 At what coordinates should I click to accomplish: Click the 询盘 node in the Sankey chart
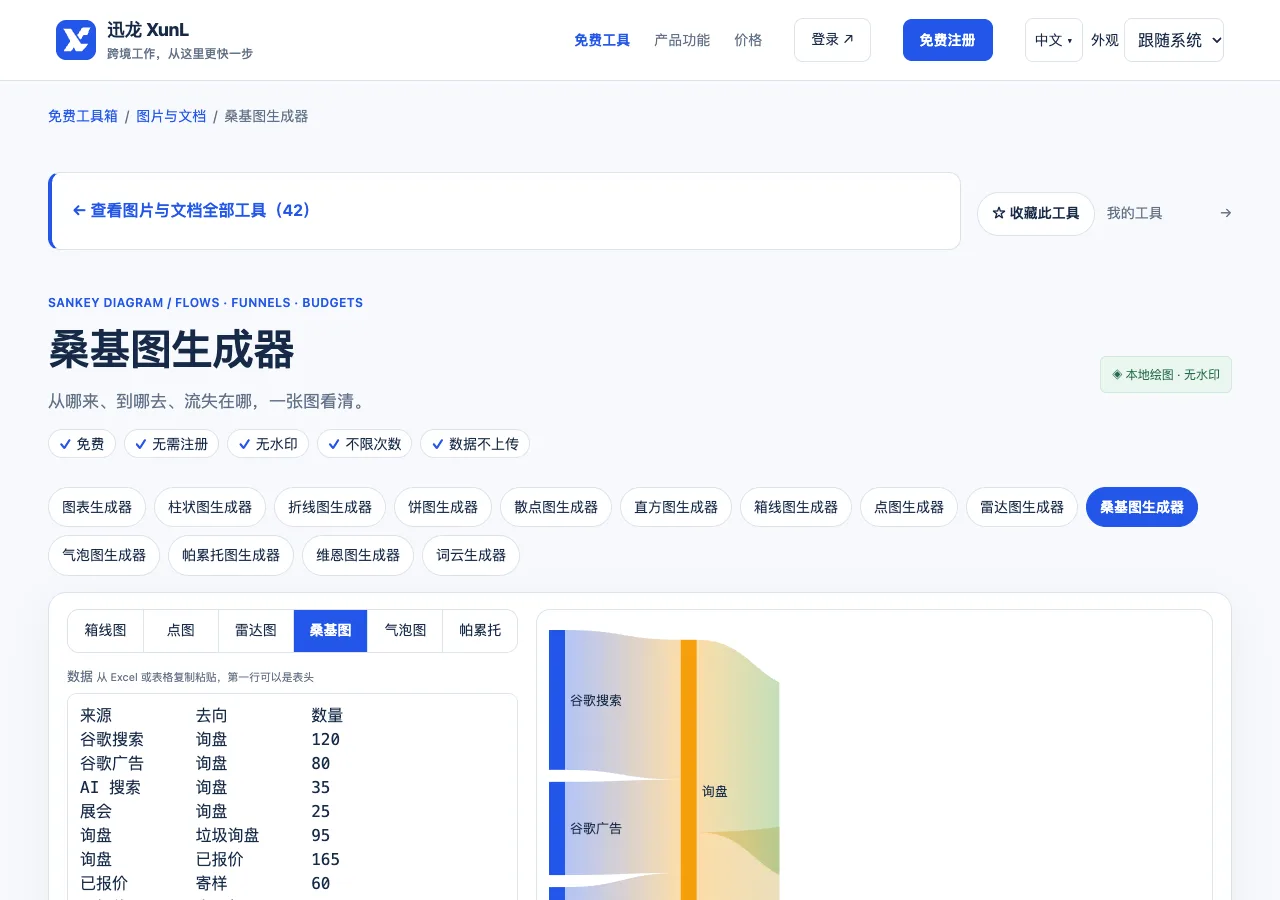[x=689, y=770]
